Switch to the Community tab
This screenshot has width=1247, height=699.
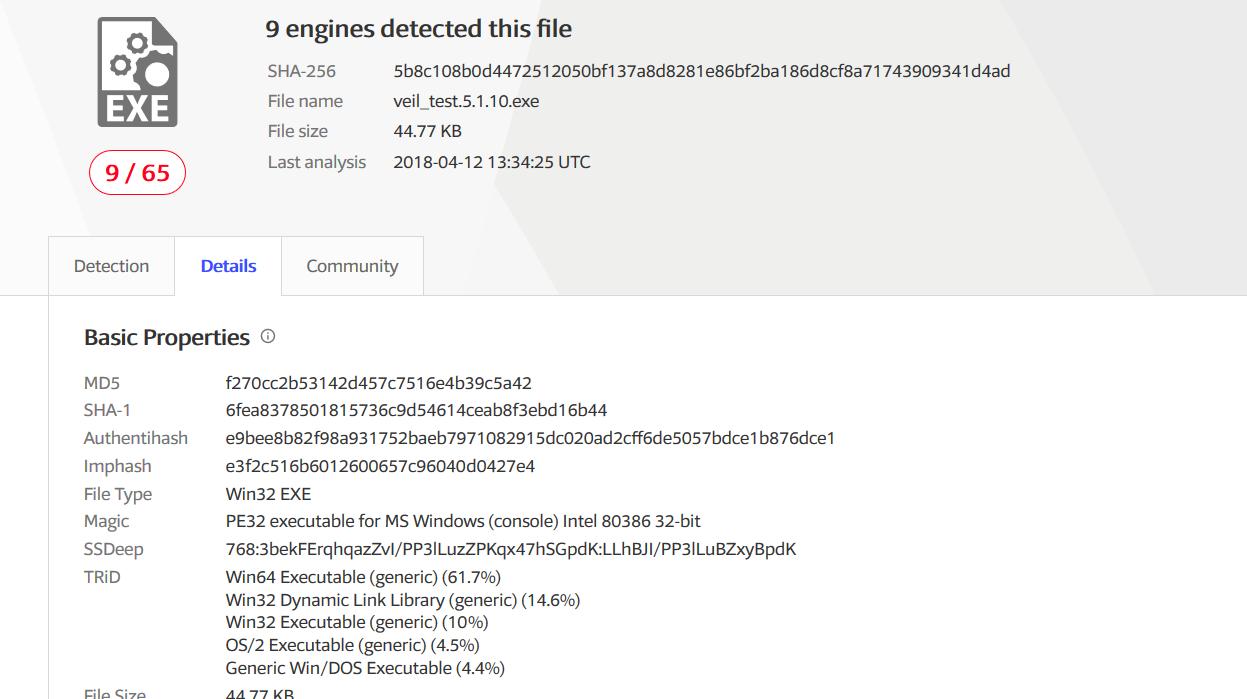352,266
